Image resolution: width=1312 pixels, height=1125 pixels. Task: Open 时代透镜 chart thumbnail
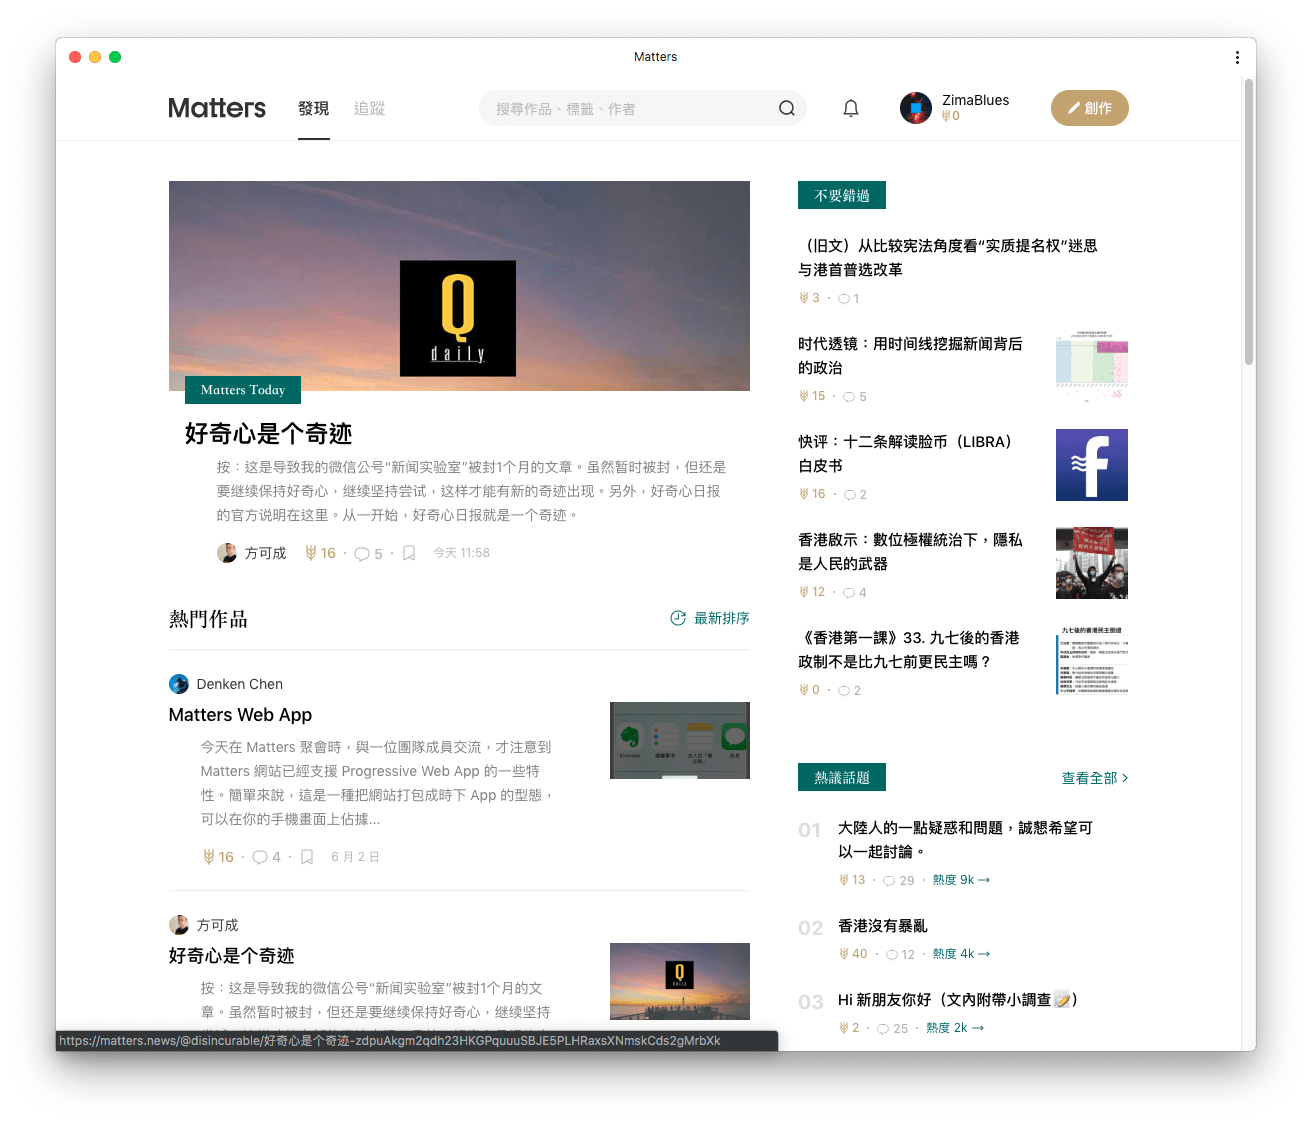[x=1092, y=367]
